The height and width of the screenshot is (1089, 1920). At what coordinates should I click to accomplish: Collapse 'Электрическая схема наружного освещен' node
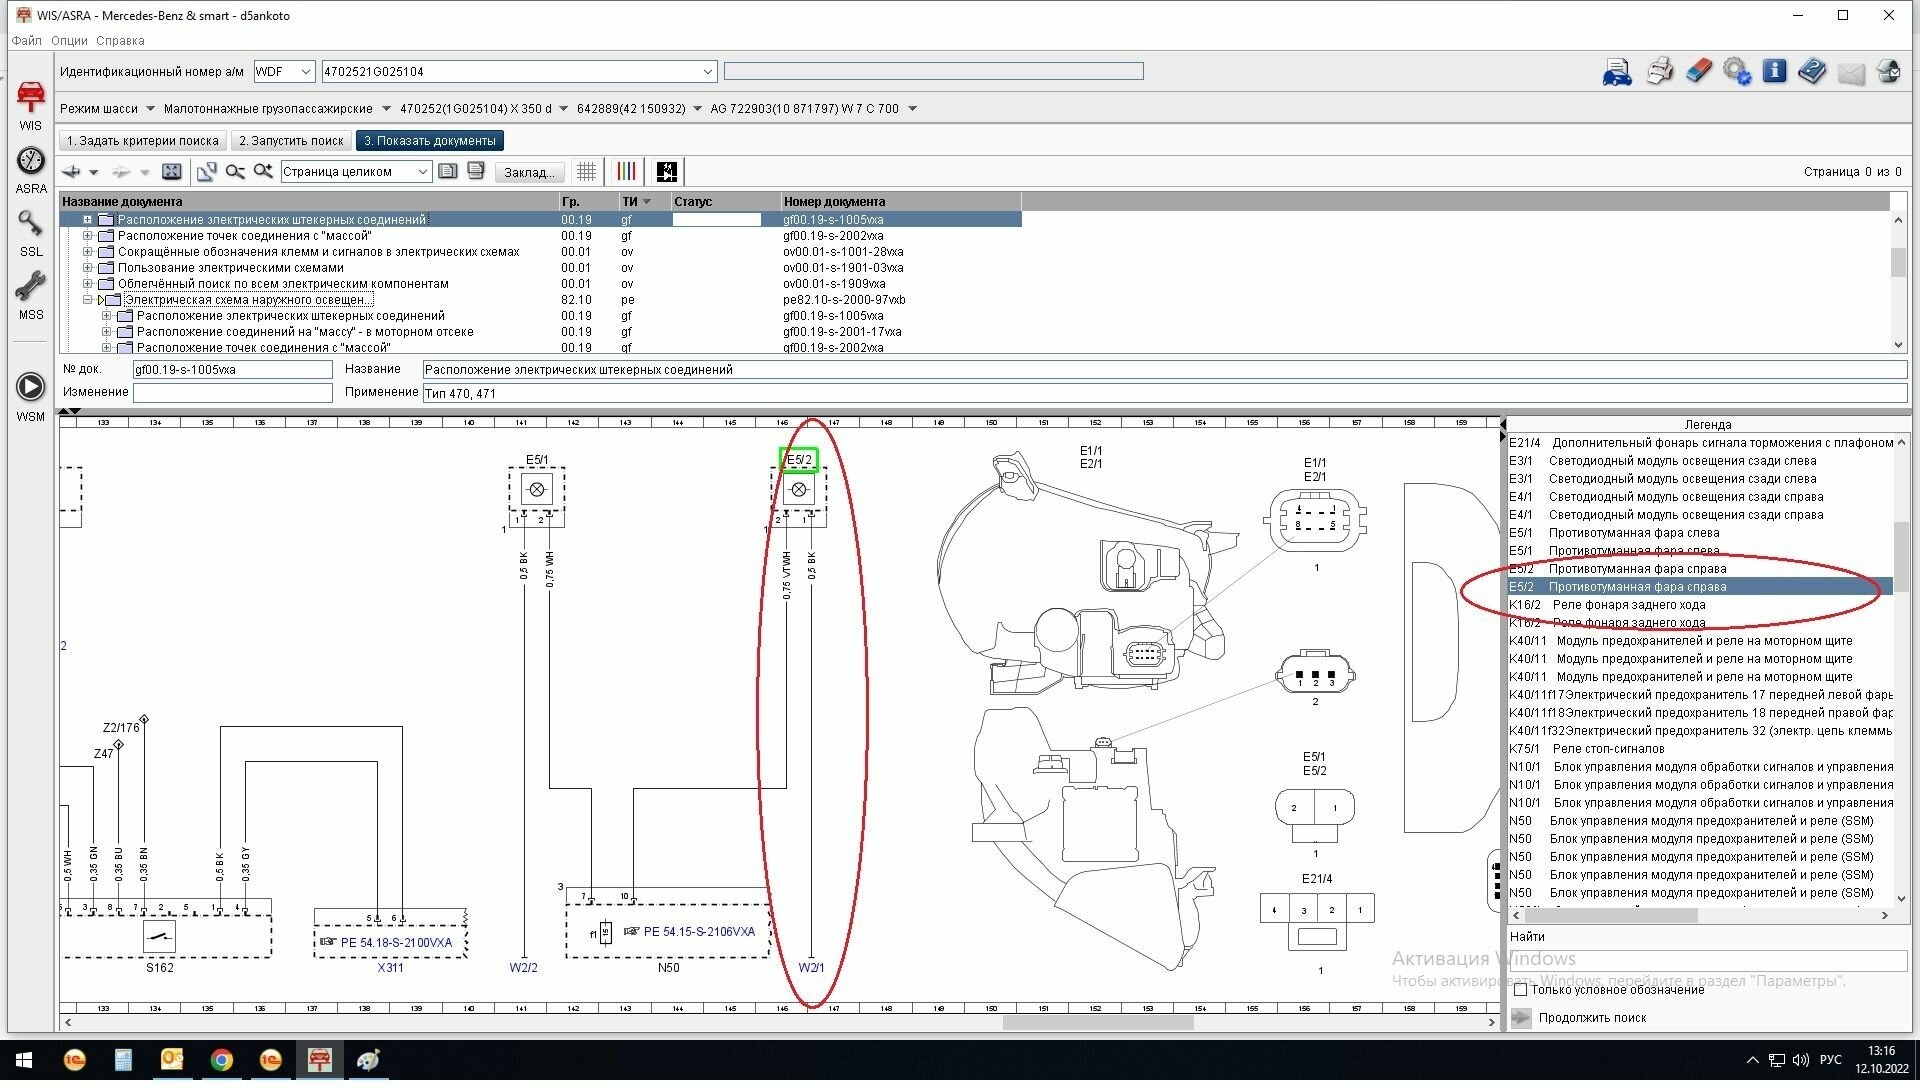click(88, 300)
